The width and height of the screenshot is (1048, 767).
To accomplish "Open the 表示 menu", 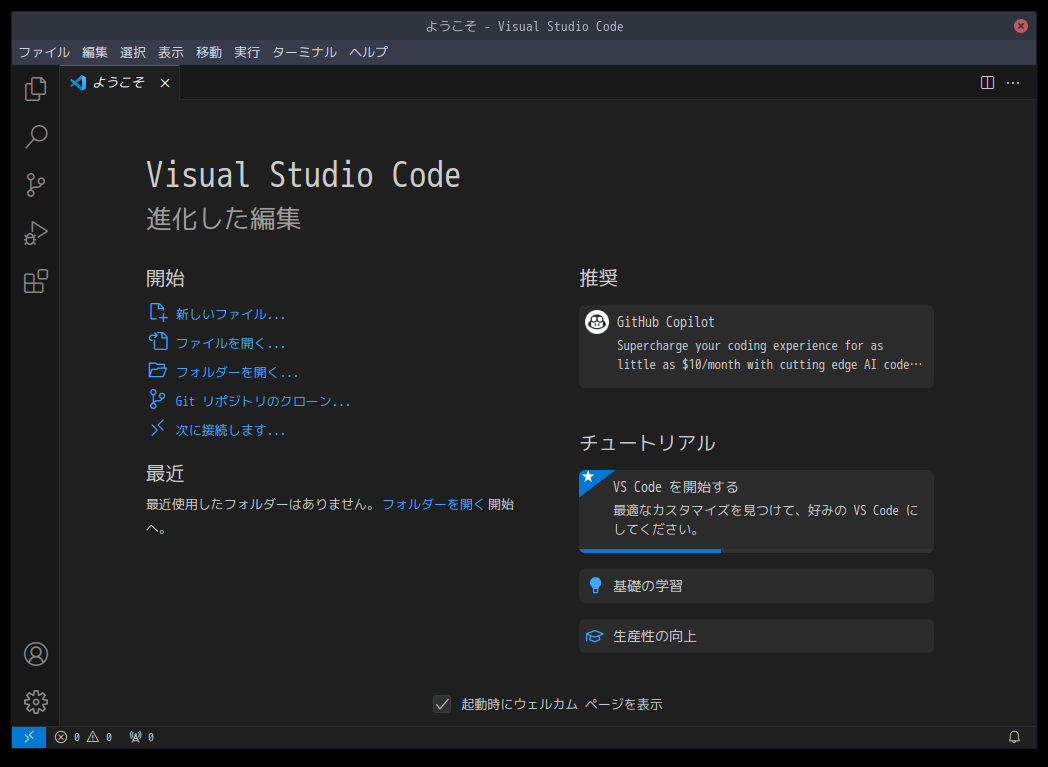I will (171, 52).
